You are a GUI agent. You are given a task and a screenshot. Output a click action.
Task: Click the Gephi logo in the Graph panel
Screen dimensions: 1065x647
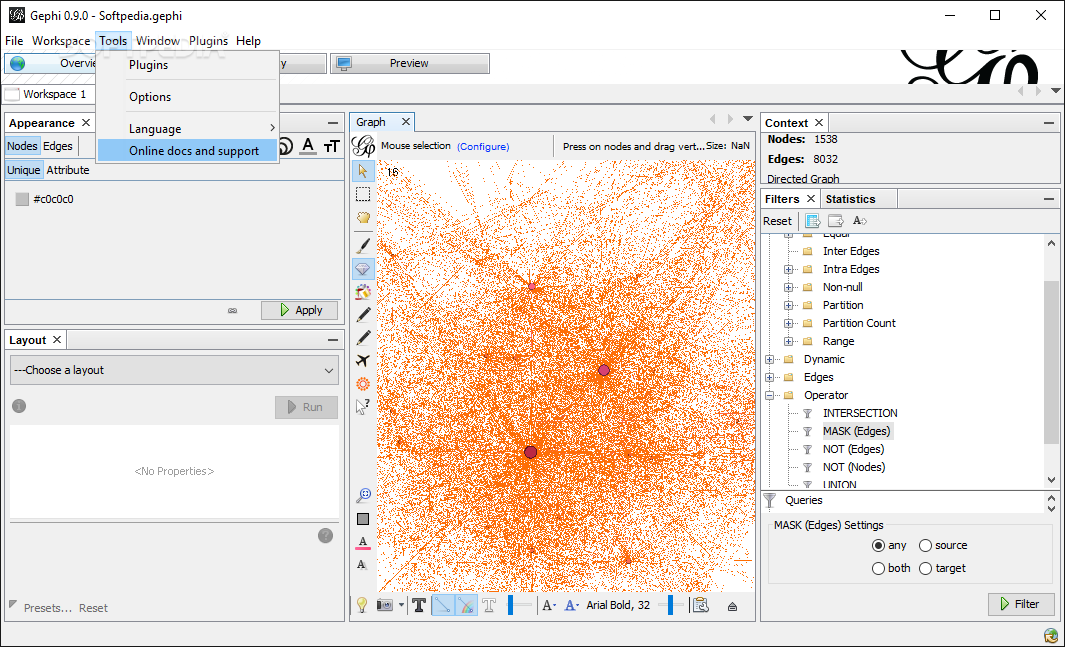[x=363, y=145]
